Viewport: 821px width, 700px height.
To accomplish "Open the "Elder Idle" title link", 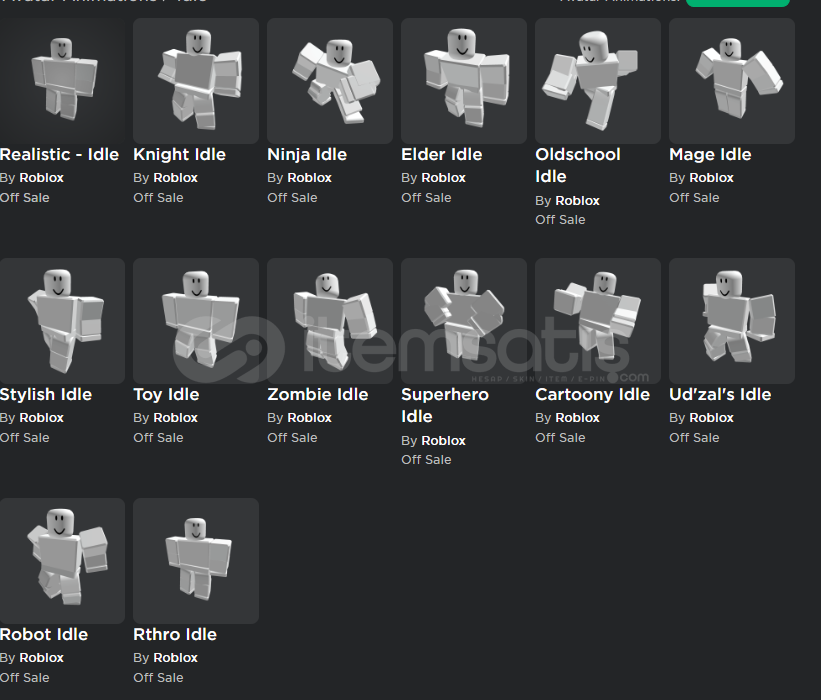I will point(442,154).
